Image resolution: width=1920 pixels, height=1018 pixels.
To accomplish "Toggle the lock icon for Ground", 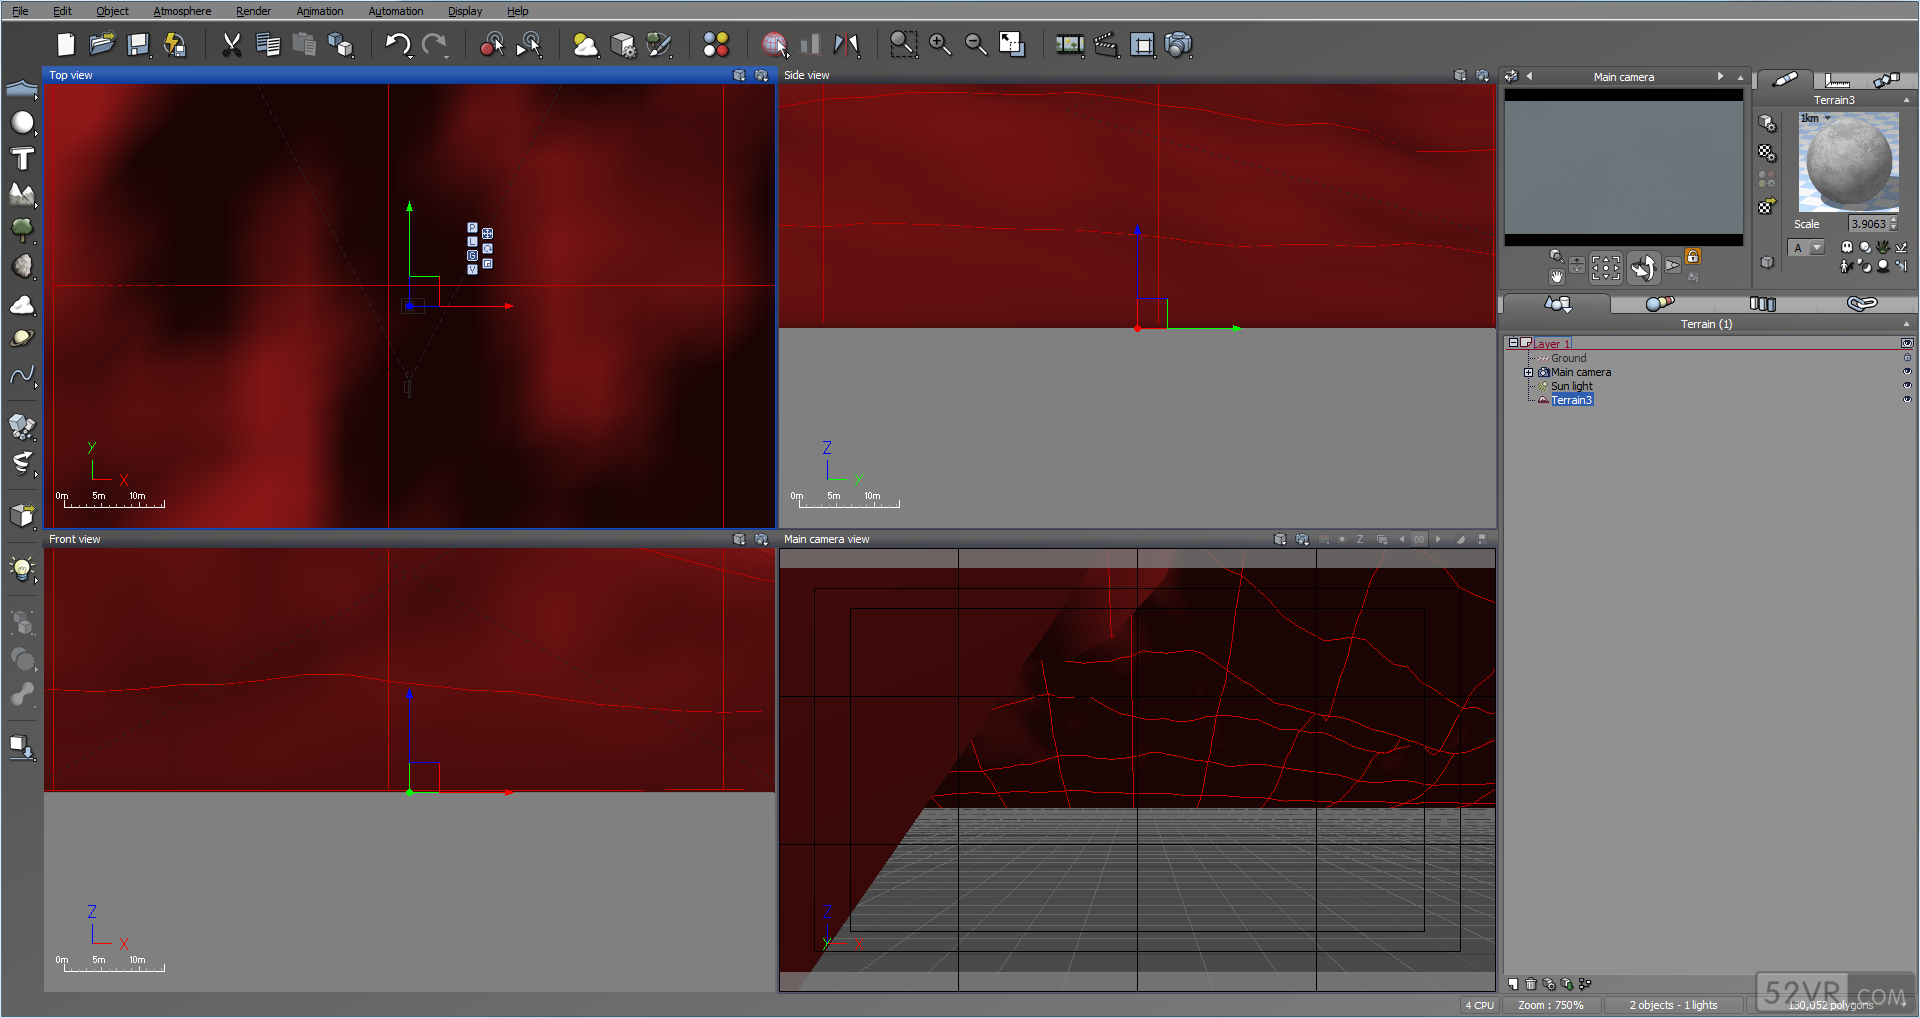I will coord(1907,358).
